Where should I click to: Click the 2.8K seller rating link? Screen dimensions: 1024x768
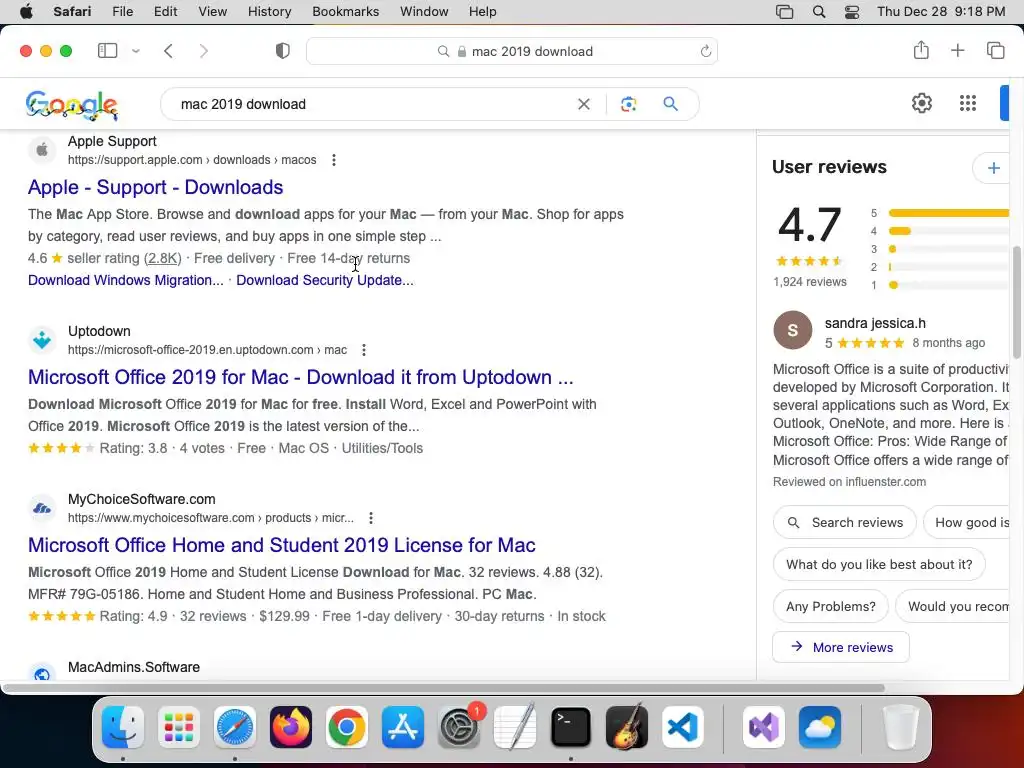(x=163, y=259)
